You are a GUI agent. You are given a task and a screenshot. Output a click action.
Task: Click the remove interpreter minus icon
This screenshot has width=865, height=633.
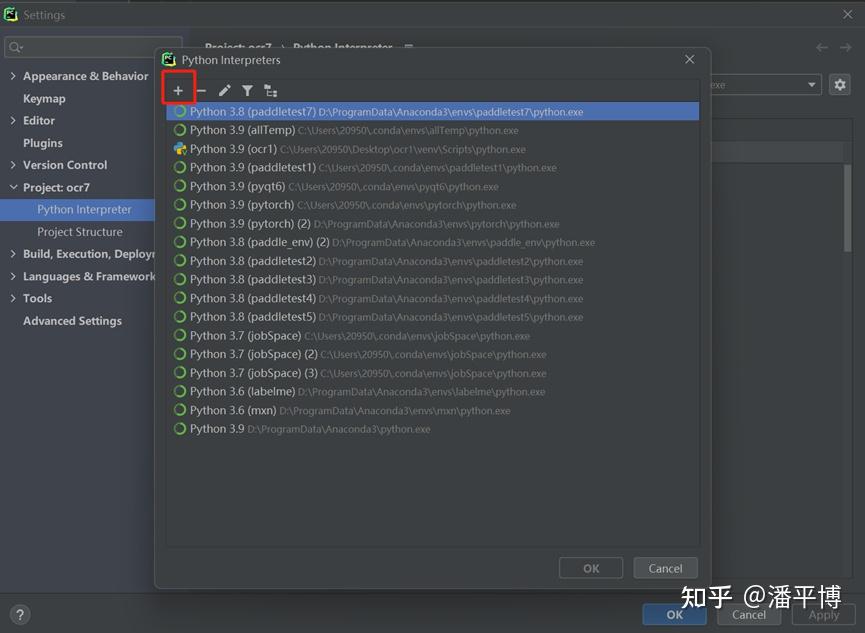tap(201, 91)
